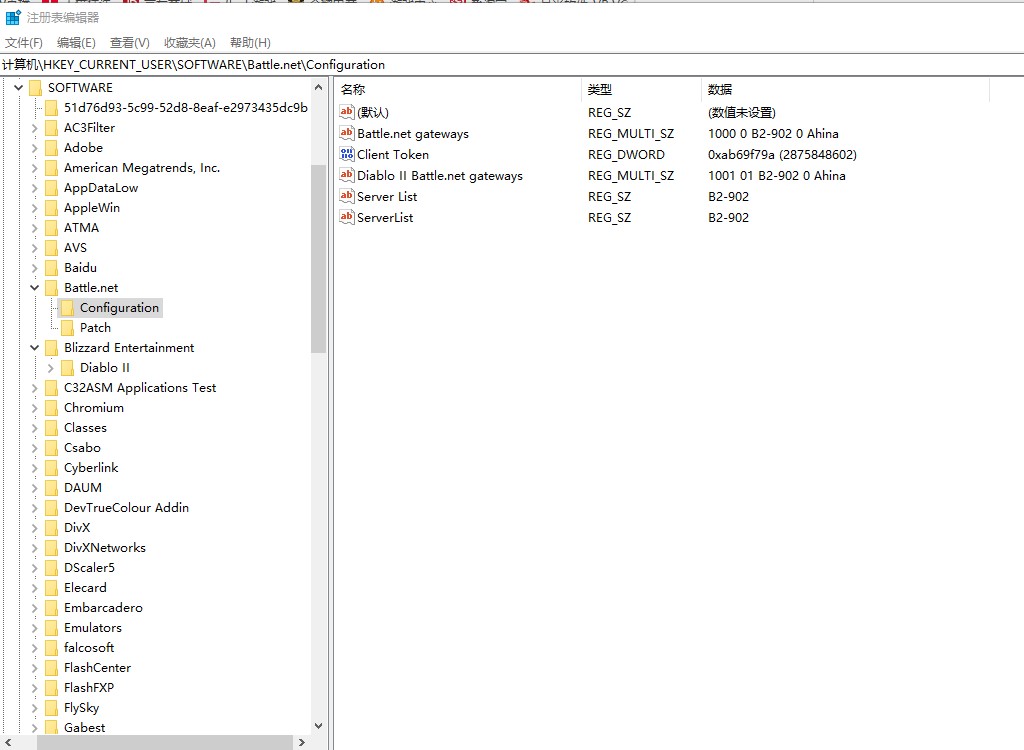Open the 帮助(H) menu
This screenshot has width=1024, height=750.
250,42
